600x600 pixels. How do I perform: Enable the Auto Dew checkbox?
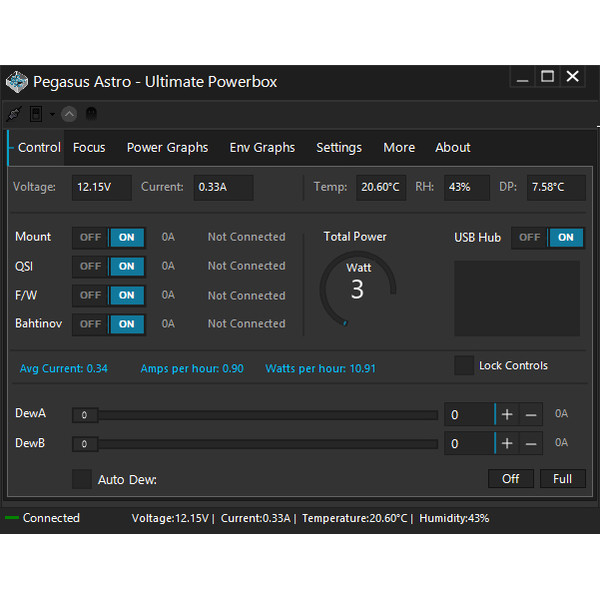[82, 479]
